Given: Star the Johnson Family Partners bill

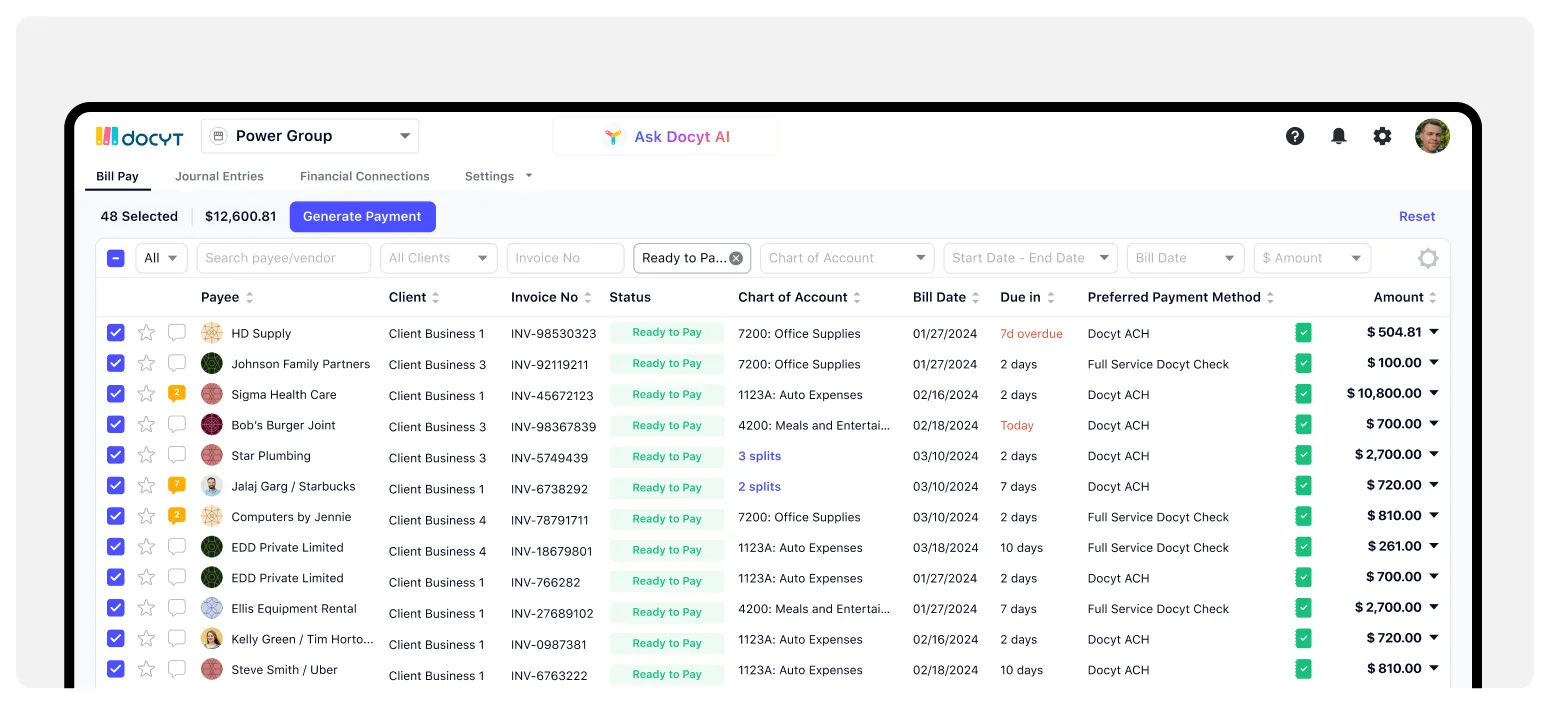Looking at the screenshot, I should (146, 363).
